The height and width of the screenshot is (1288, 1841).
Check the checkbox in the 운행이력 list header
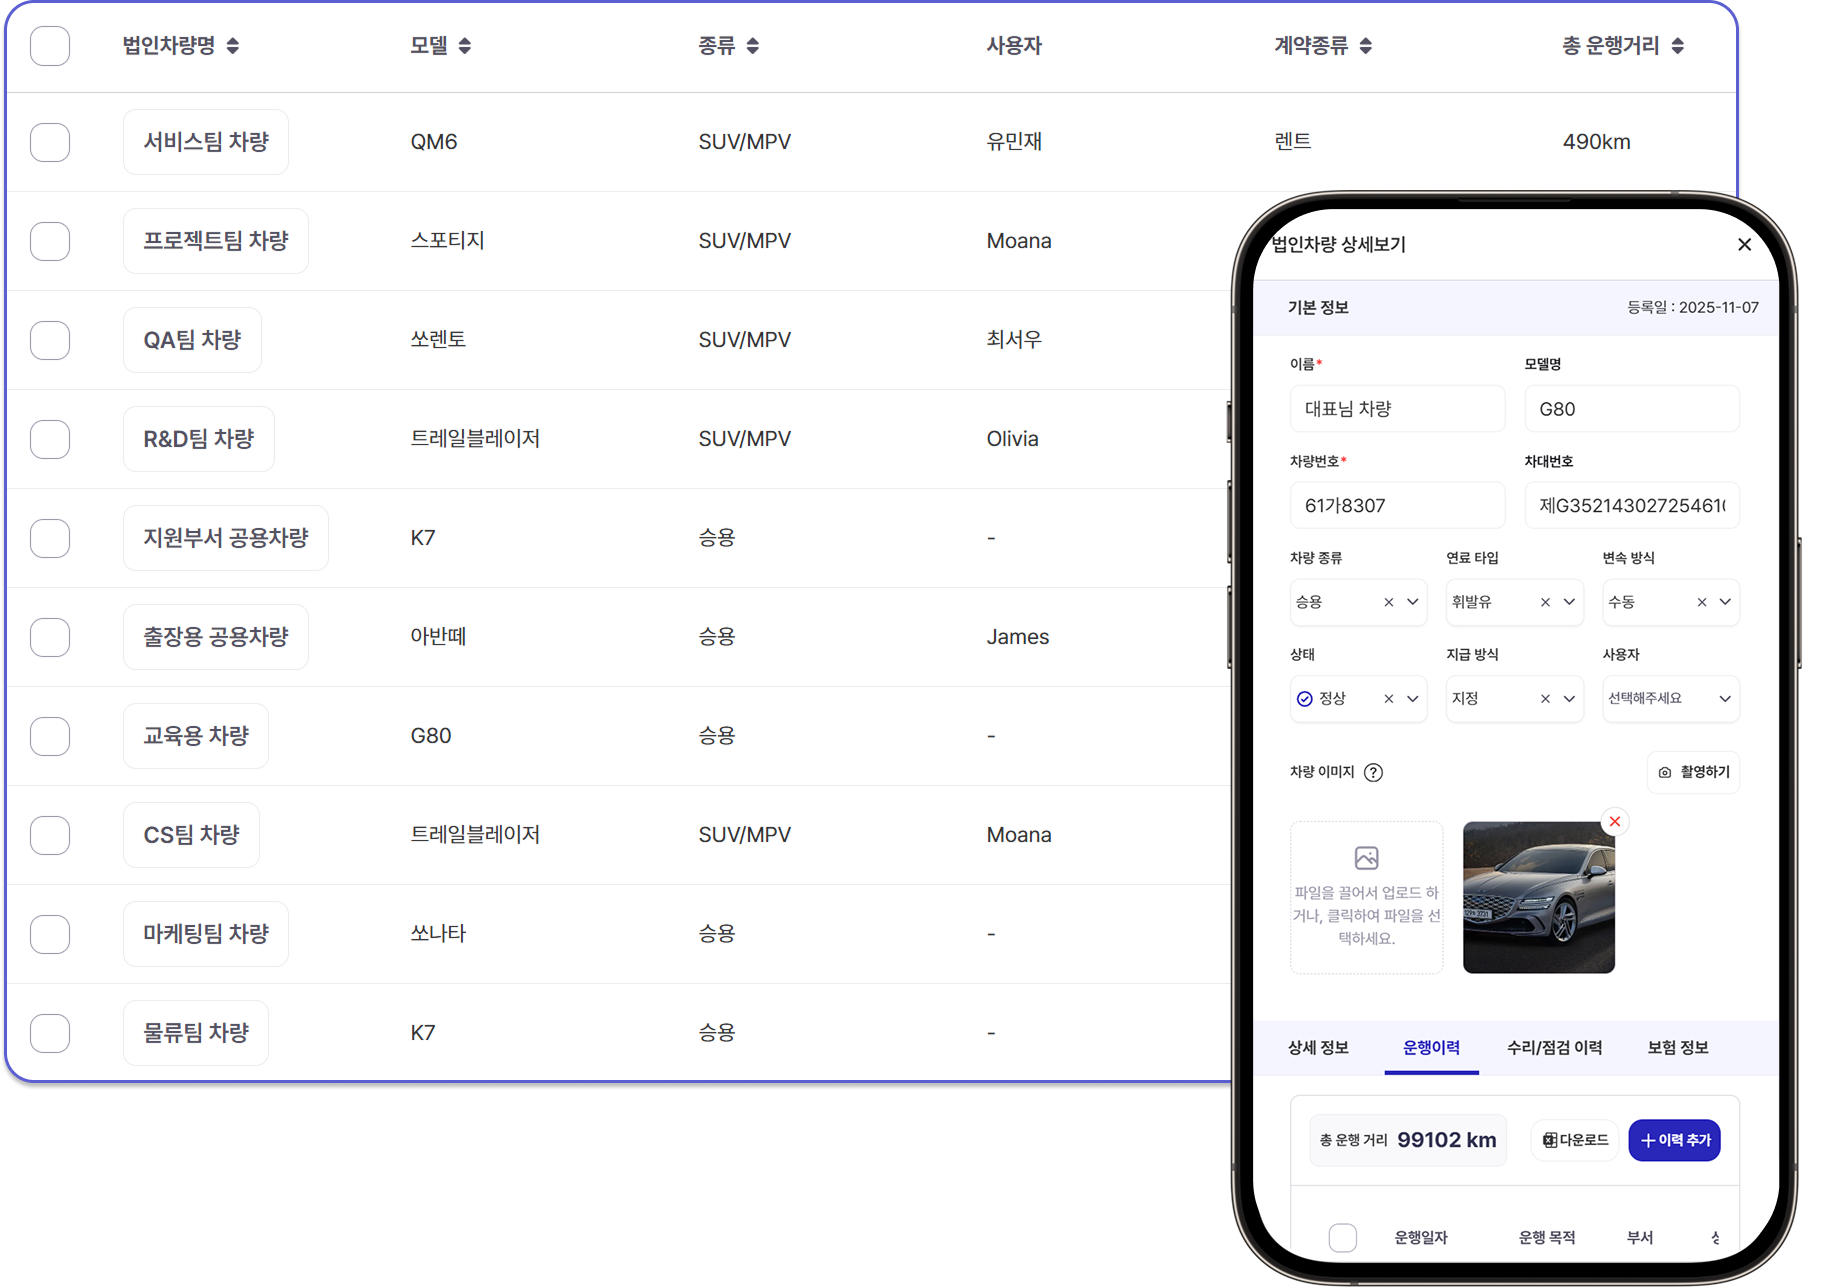pos(1343,1237)
